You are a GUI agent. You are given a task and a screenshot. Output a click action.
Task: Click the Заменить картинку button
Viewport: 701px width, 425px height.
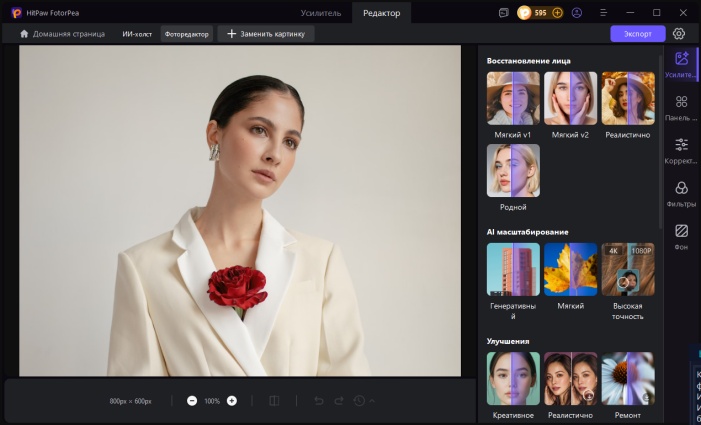[x=266, y=34]
